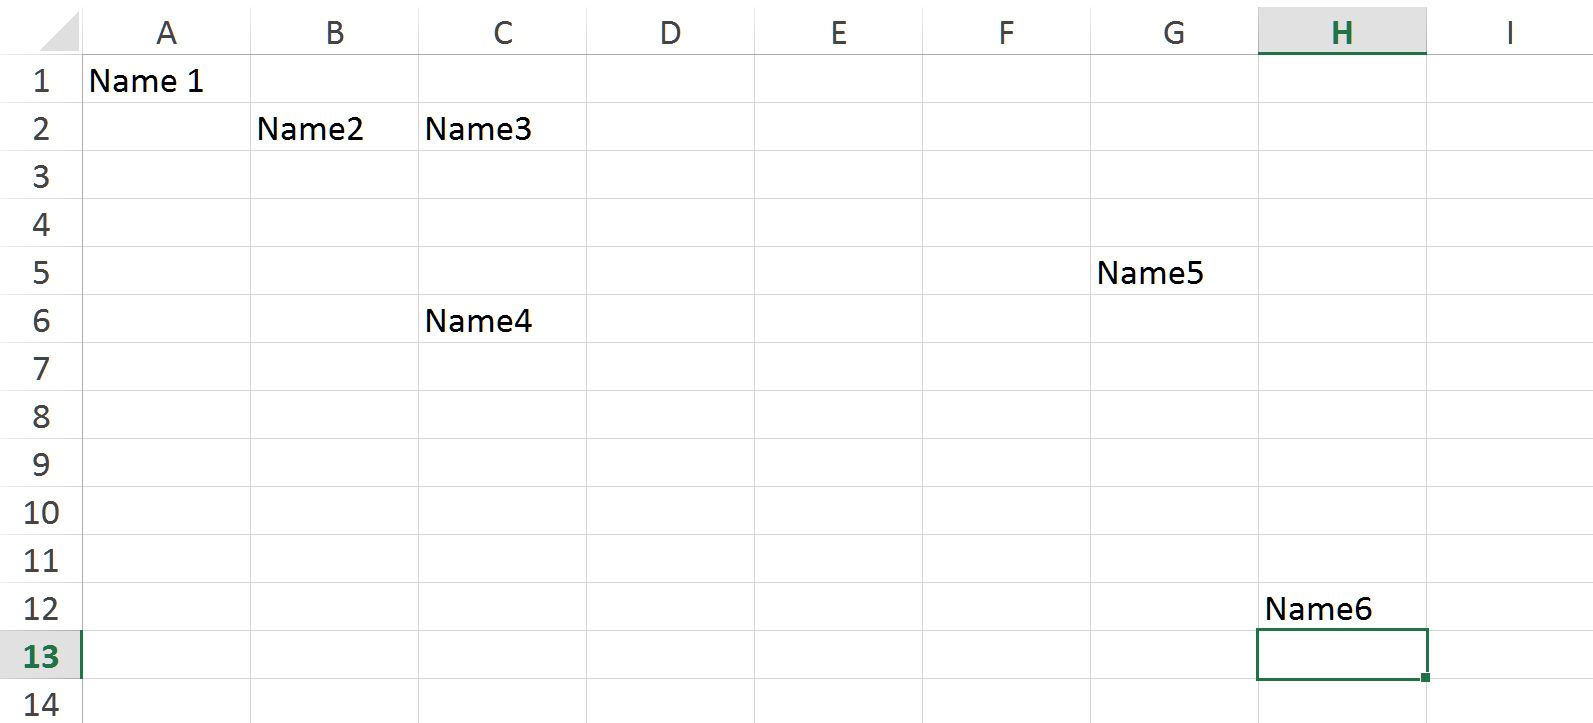
Task: Select the highlighted column H header
Action: coord(1342,32)
